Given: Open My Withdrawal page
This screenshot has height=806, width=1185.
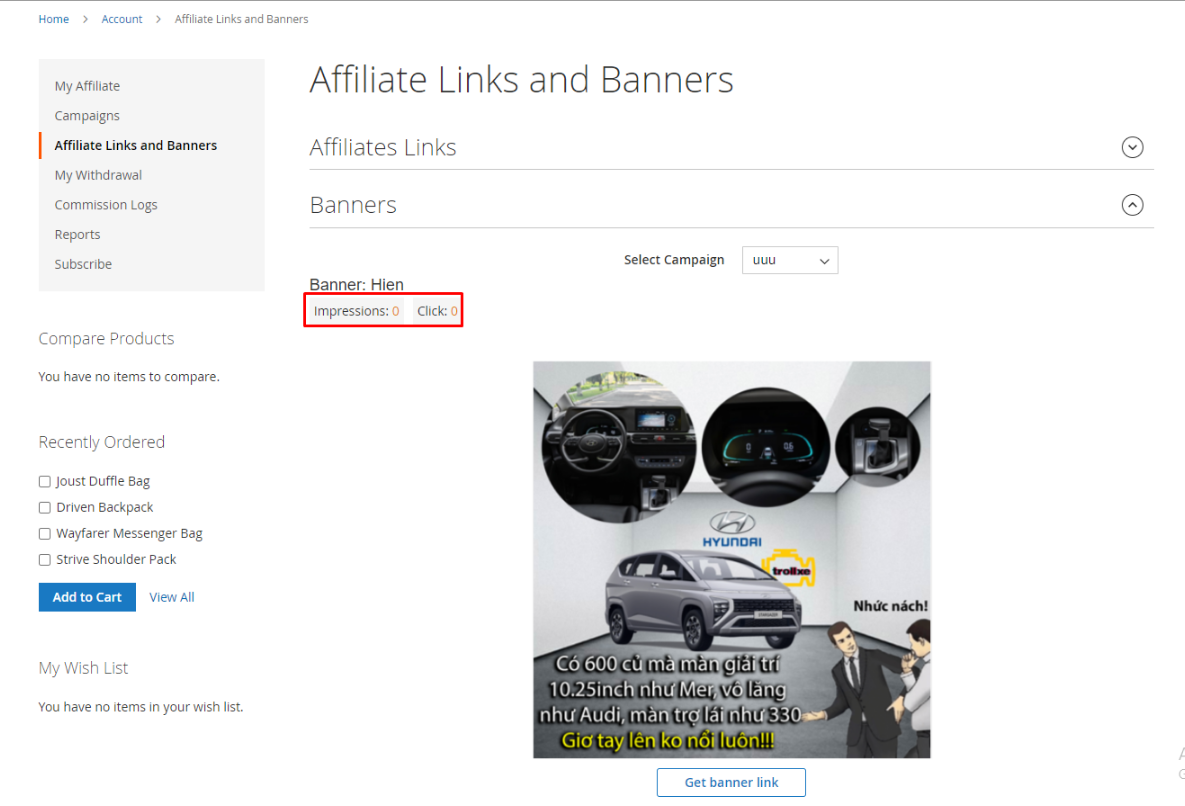Looking at the screenshot, I should coord(98,175).
